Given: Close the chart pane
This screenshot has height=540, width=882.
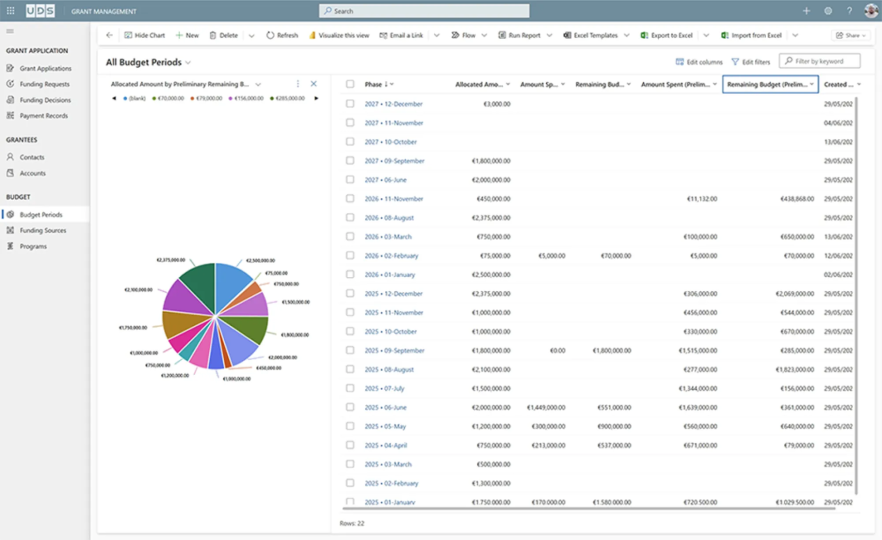Looking at the screenshot, I should 314,84.
